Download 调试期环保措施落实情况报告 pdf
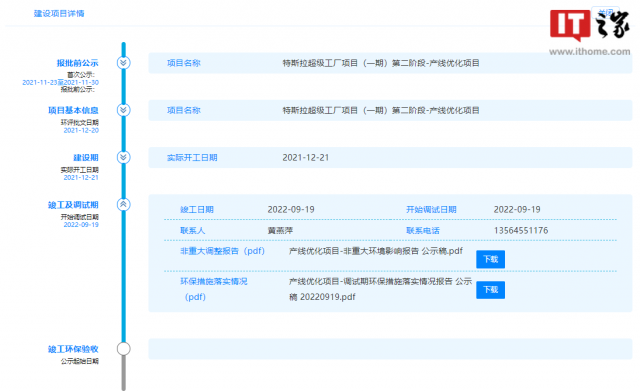640x391 pixels. point(490,290)
